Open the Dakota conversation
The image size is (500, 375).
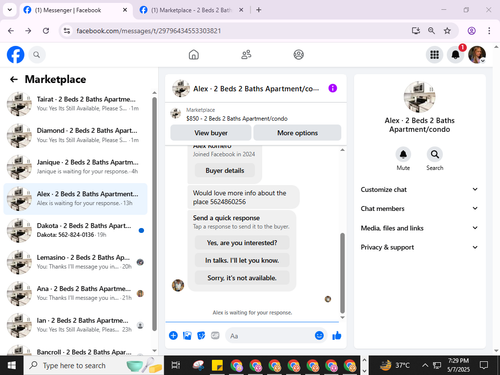click(76, 230)
